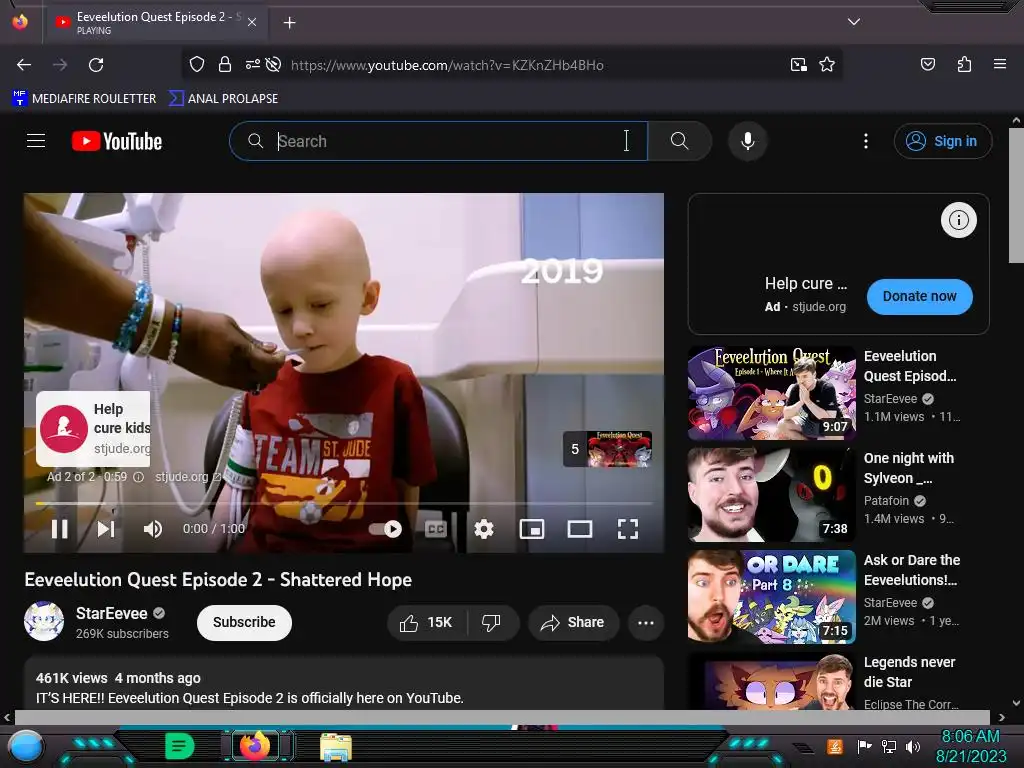The image size is (1024, 768).
Task: Start voice search with the microphone icon
Action: [x=748, y=141]
